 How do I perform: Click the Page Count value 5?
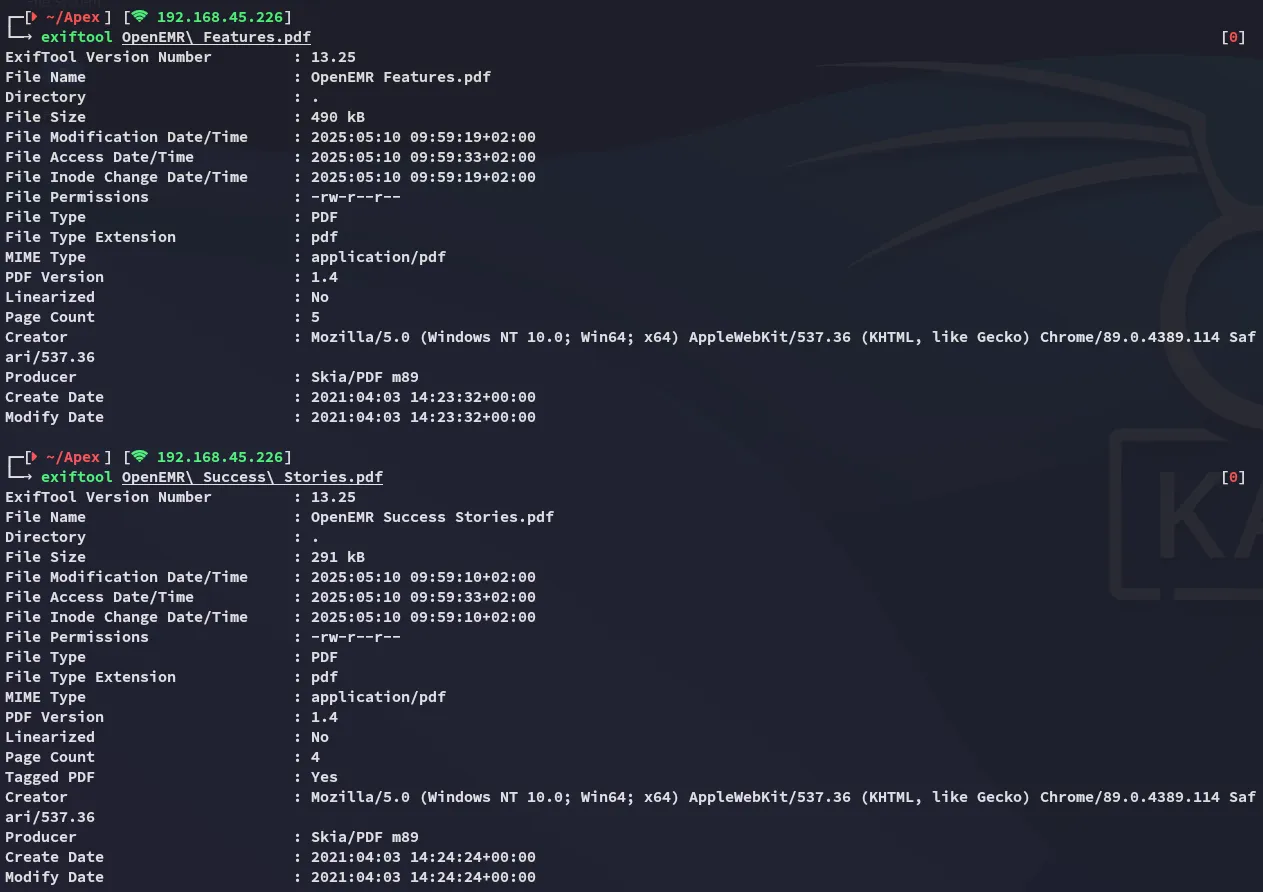[315, 317]
